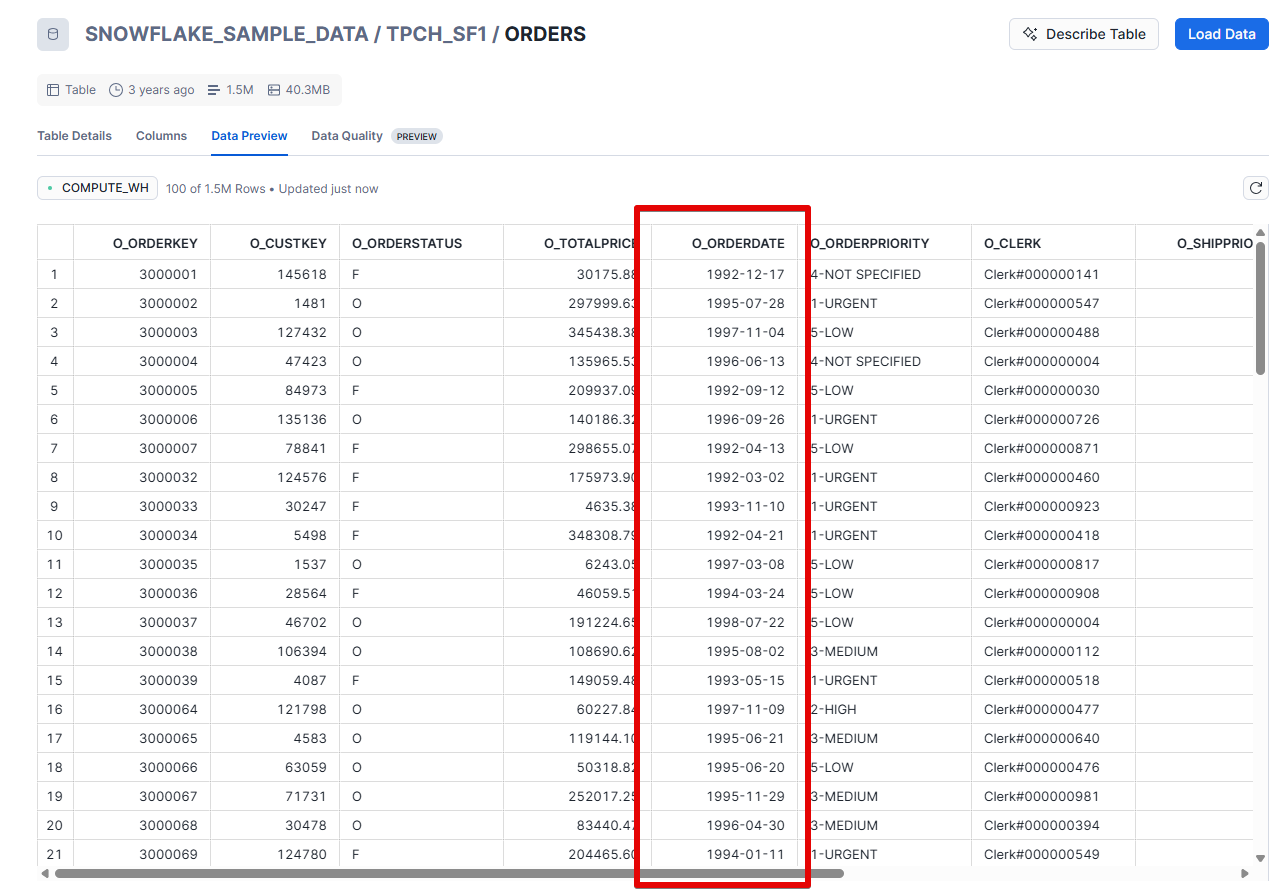Select row number 10

point(55,535)
